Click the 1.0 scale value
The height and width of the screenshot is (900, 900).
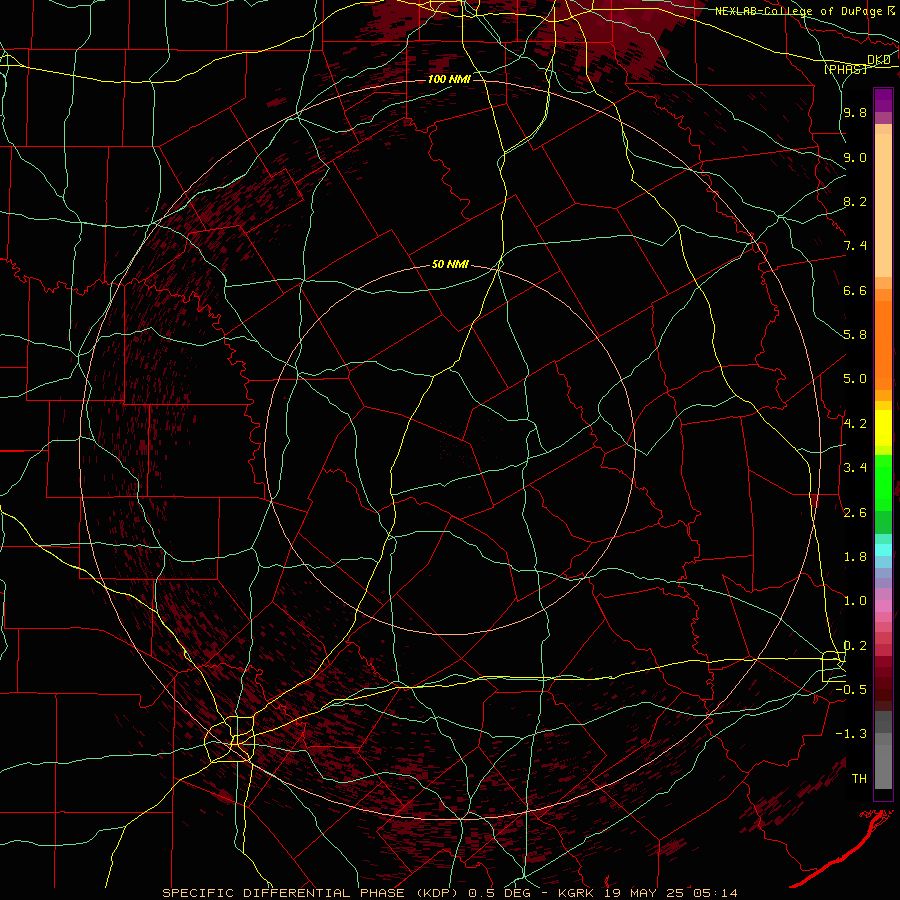[855, 601]
